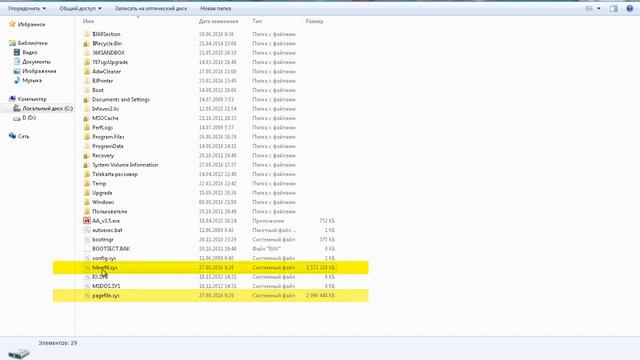Select the Upgrade folder name

coord(102,193)
